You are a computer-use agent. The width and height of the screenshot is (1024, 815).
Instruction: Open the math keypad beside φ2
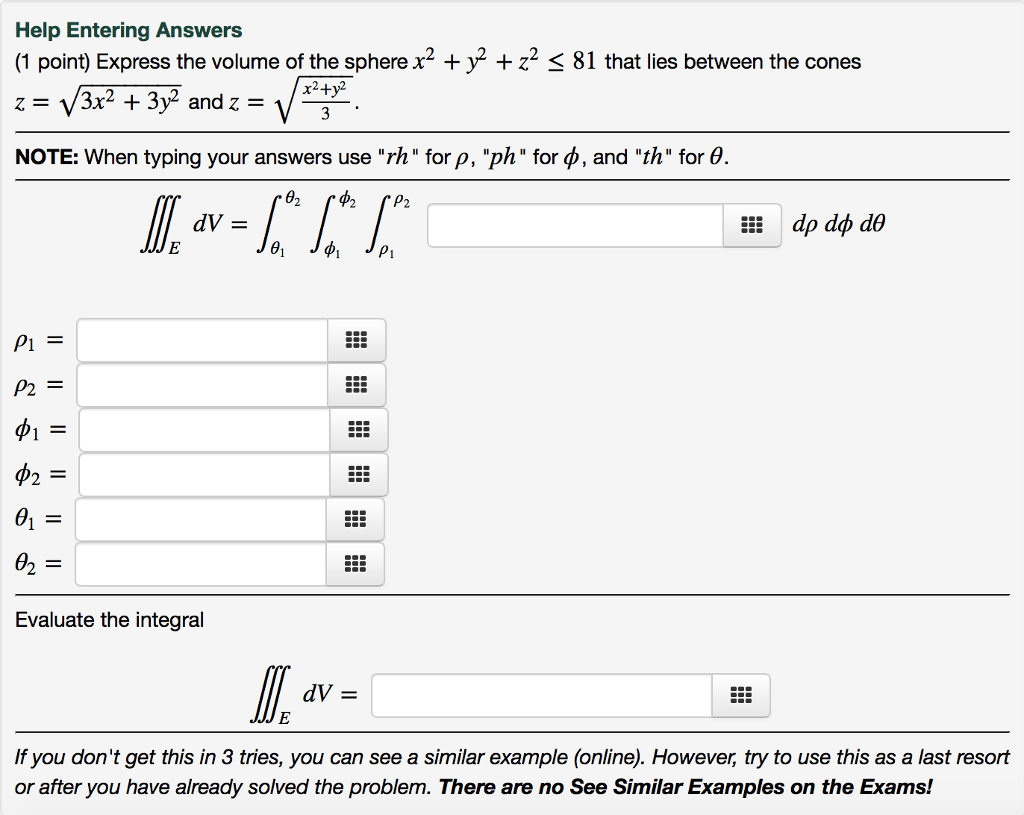(x=357, y=474)
